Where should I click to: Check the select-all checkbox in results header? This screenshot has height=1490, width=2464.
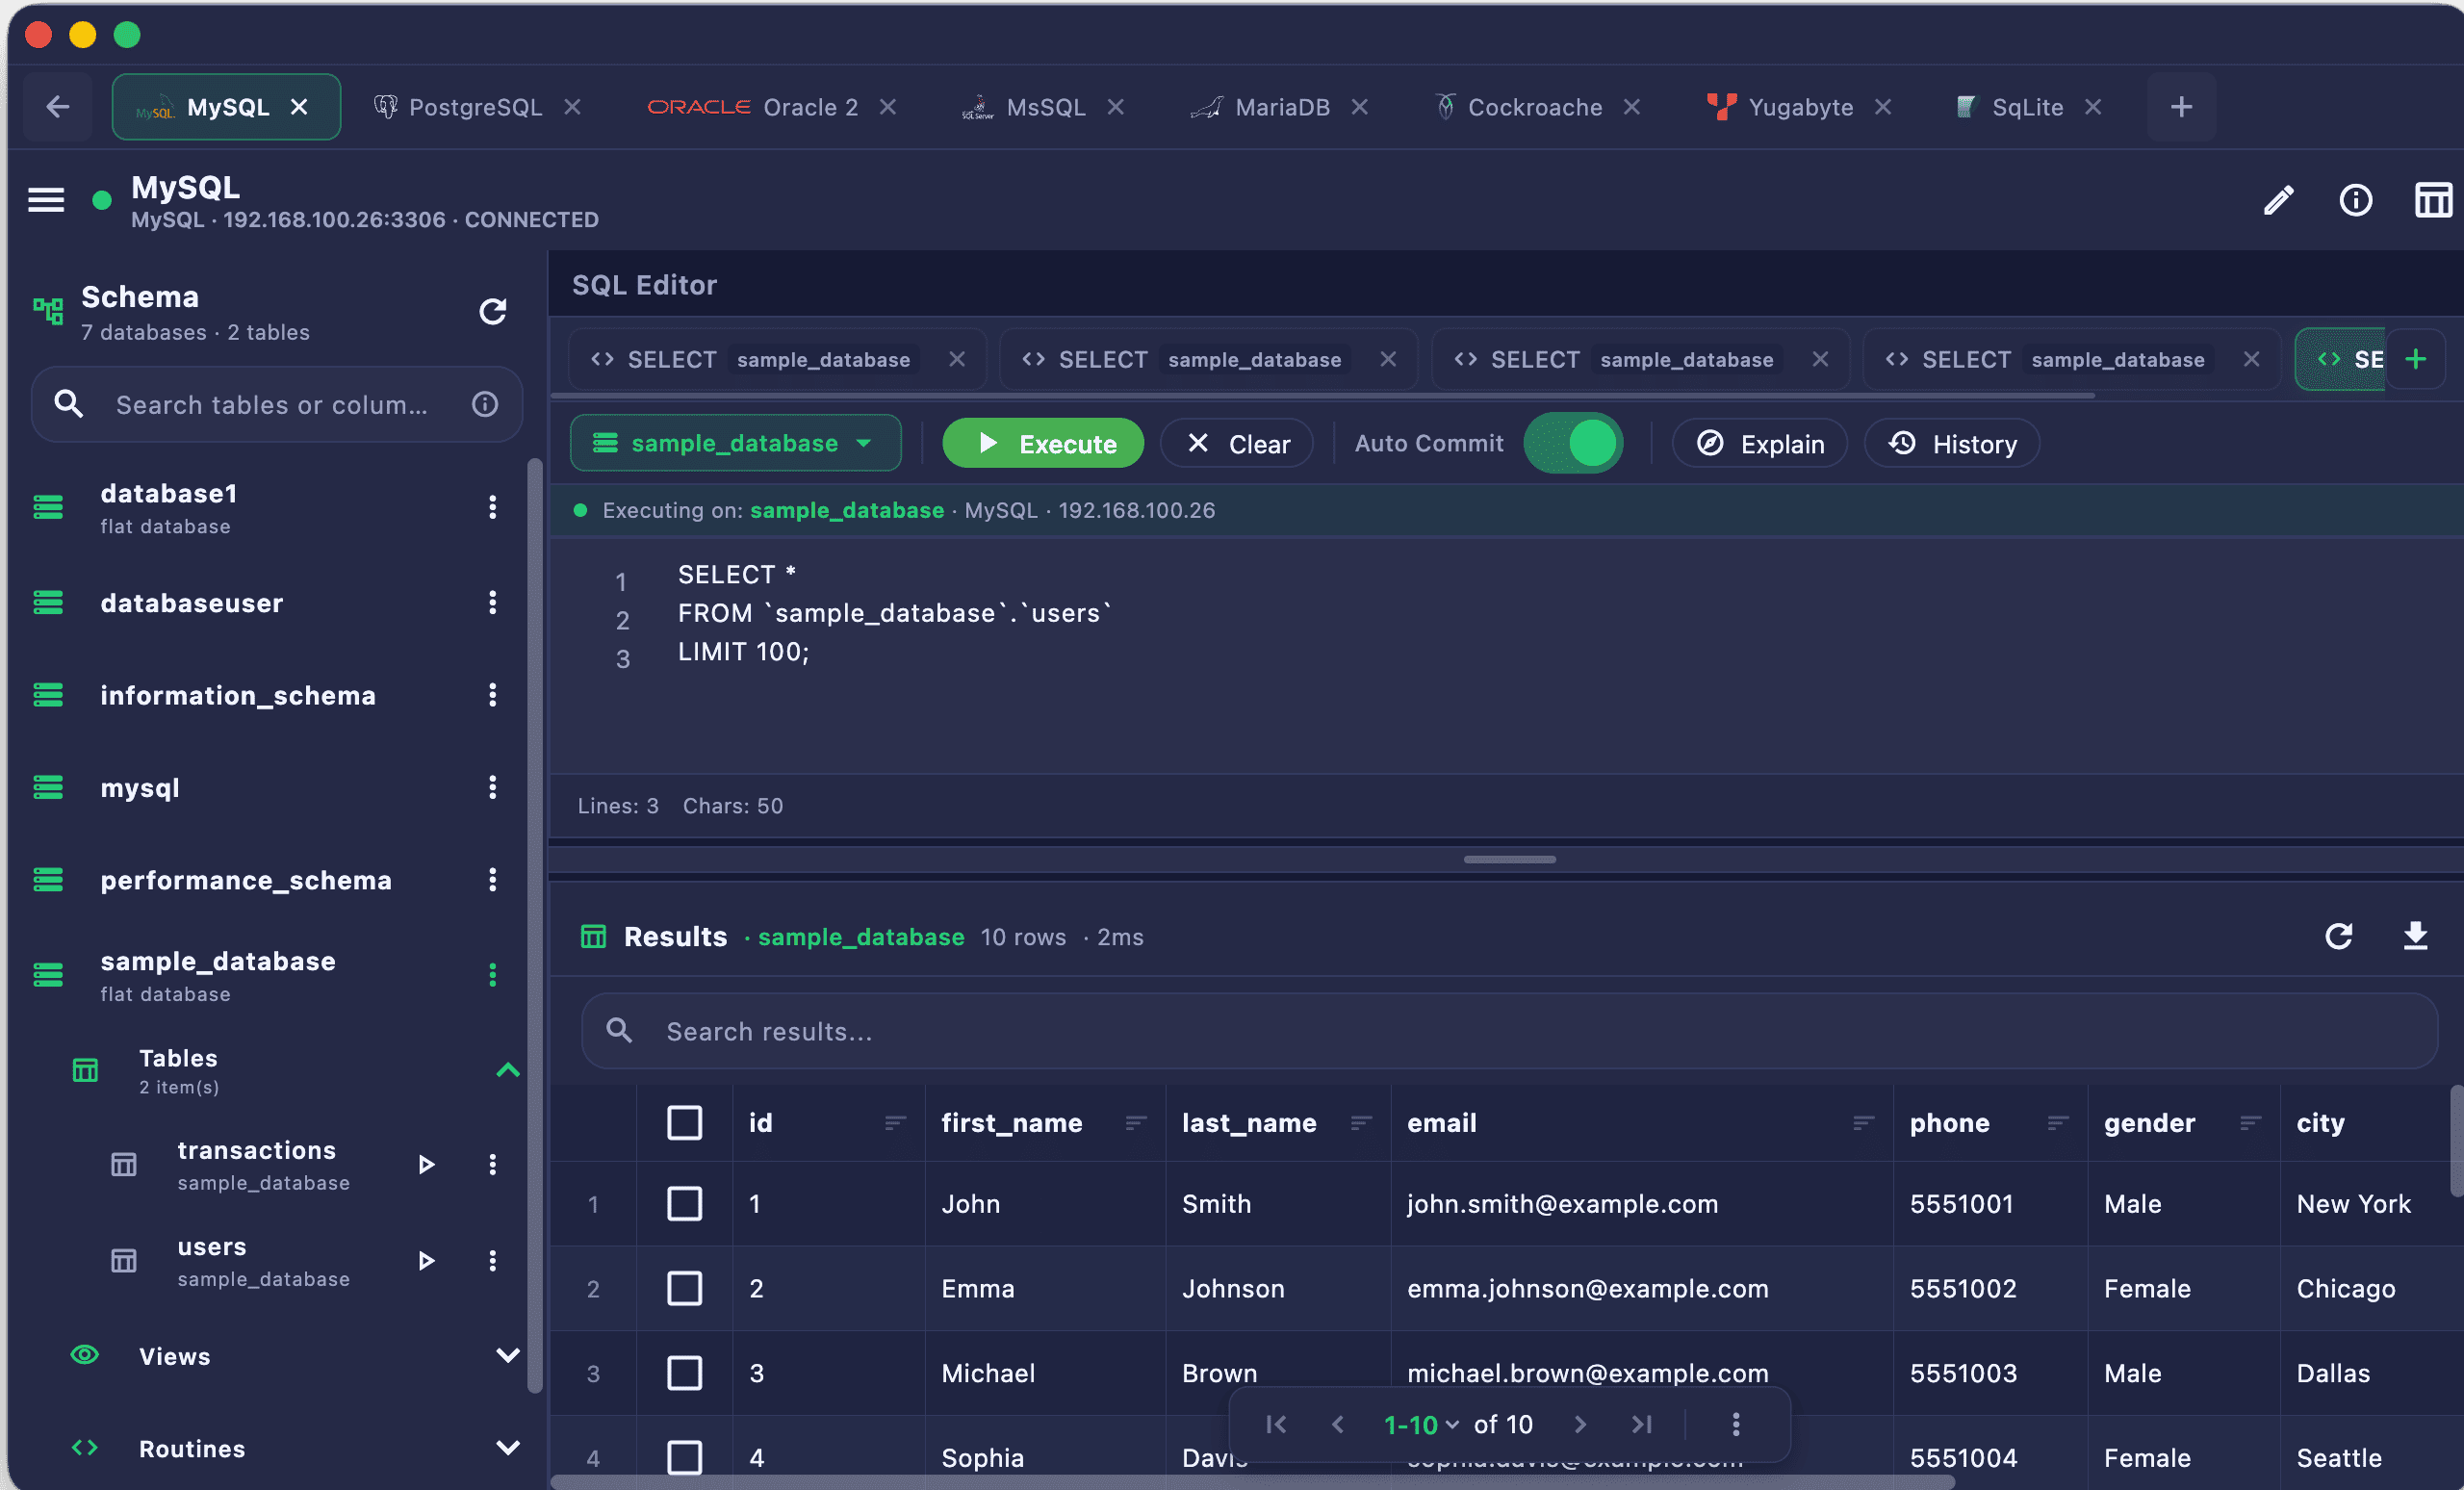(684, 1122)
